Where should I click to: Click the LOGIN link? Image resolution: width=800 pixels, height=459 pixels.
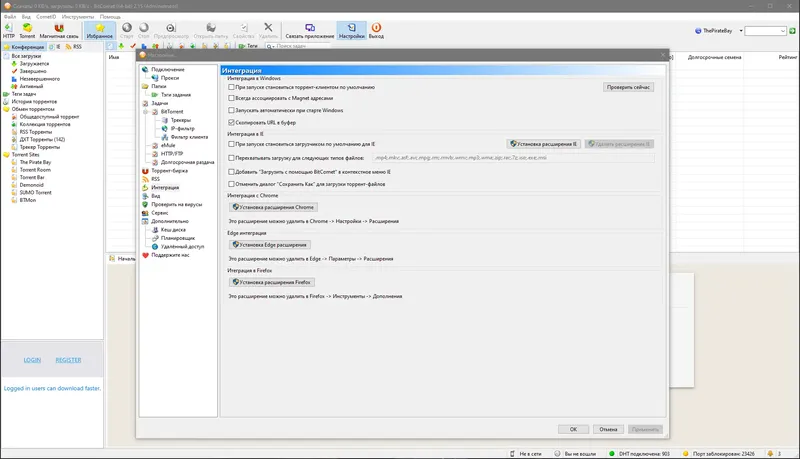point(32,360)
